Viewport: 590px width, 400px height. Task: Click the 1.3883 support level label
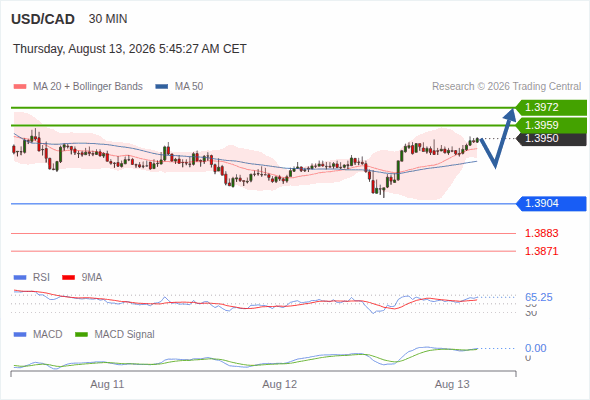pyautogui.click(x=541, y=233)
